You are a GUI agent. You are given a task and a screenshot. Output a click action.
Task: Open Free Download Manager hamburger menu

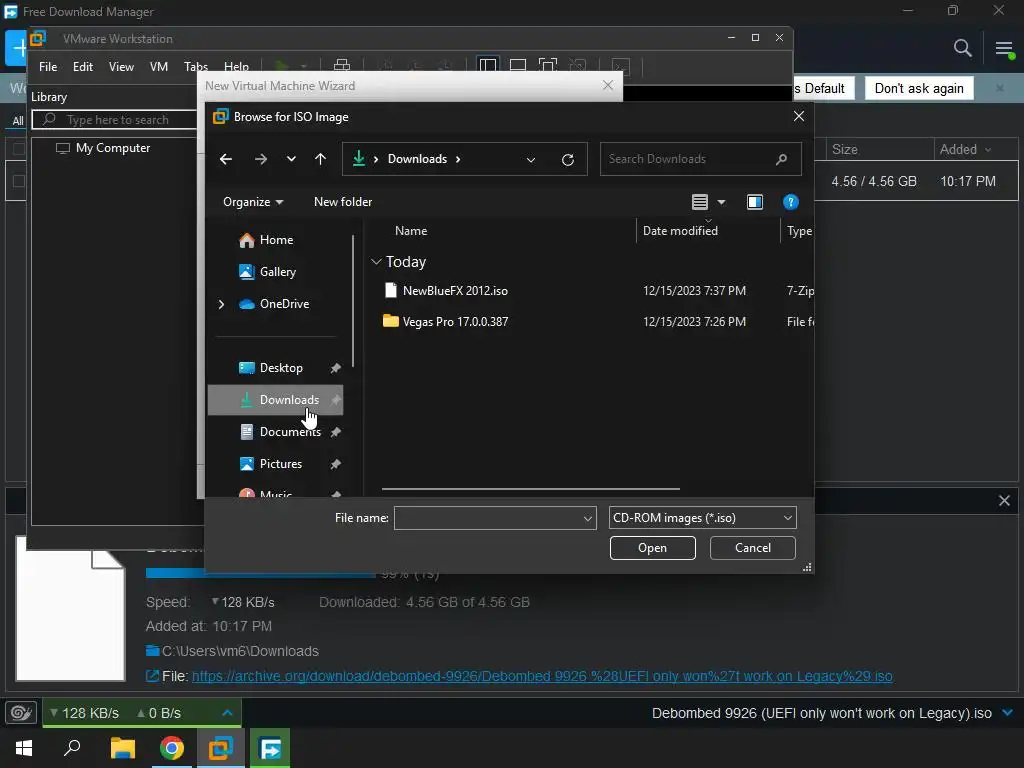click(x=1004, y=48)
